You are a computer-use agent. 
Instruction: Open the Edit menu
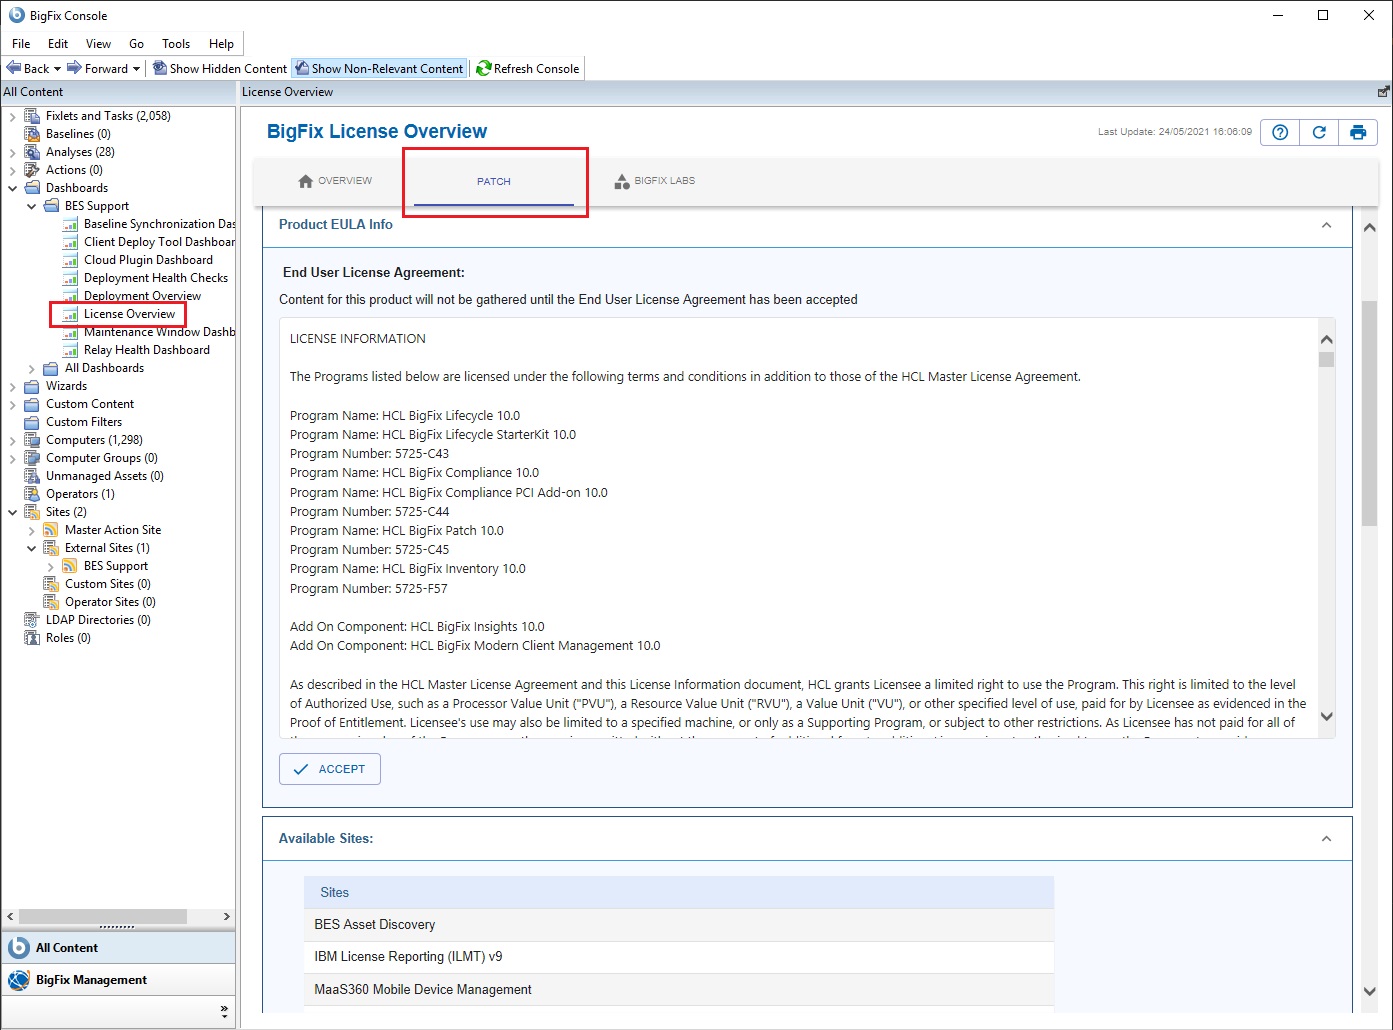58,44
